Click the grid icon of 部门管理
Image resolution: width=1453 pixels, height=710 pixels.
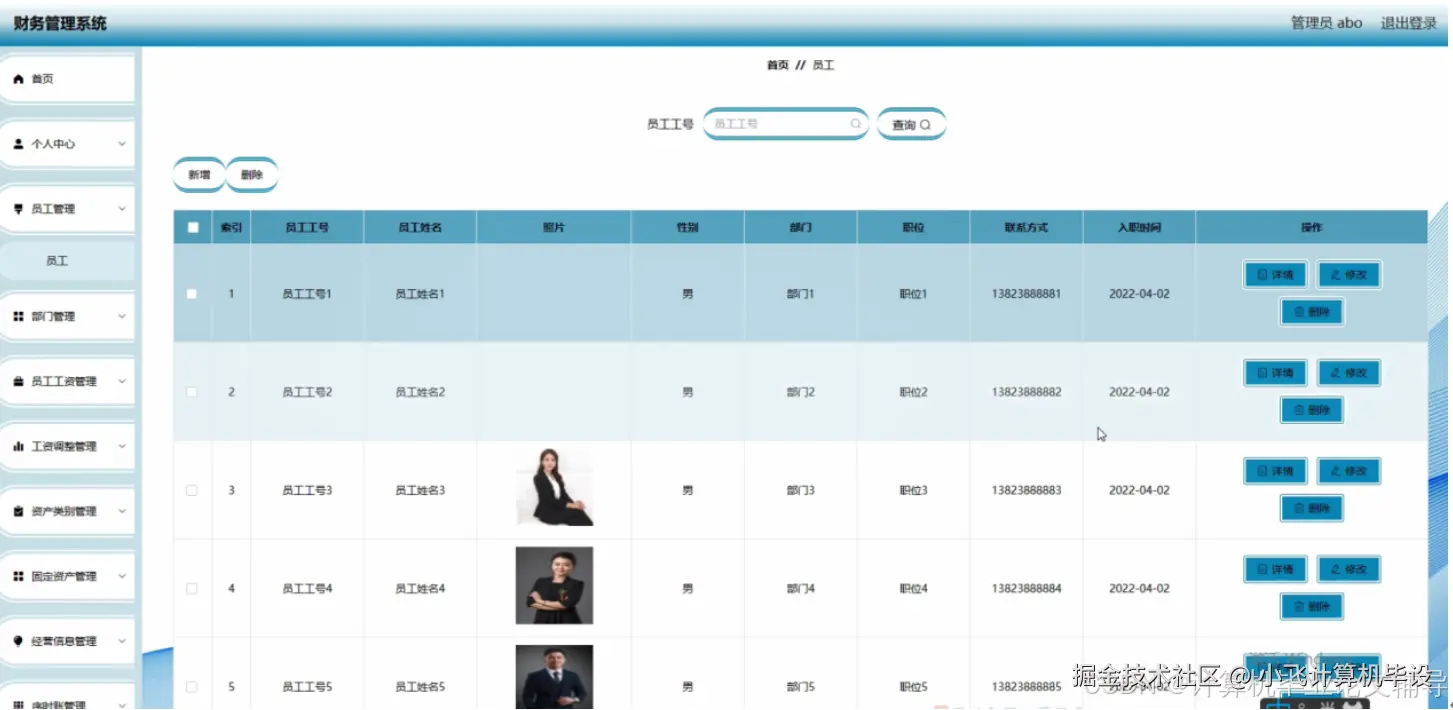[x=18, y=316]
